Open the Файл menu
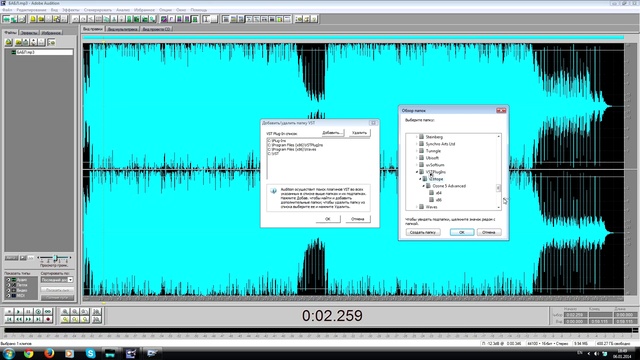This screenshot has height=360, width=640. (x=7, y=9)
